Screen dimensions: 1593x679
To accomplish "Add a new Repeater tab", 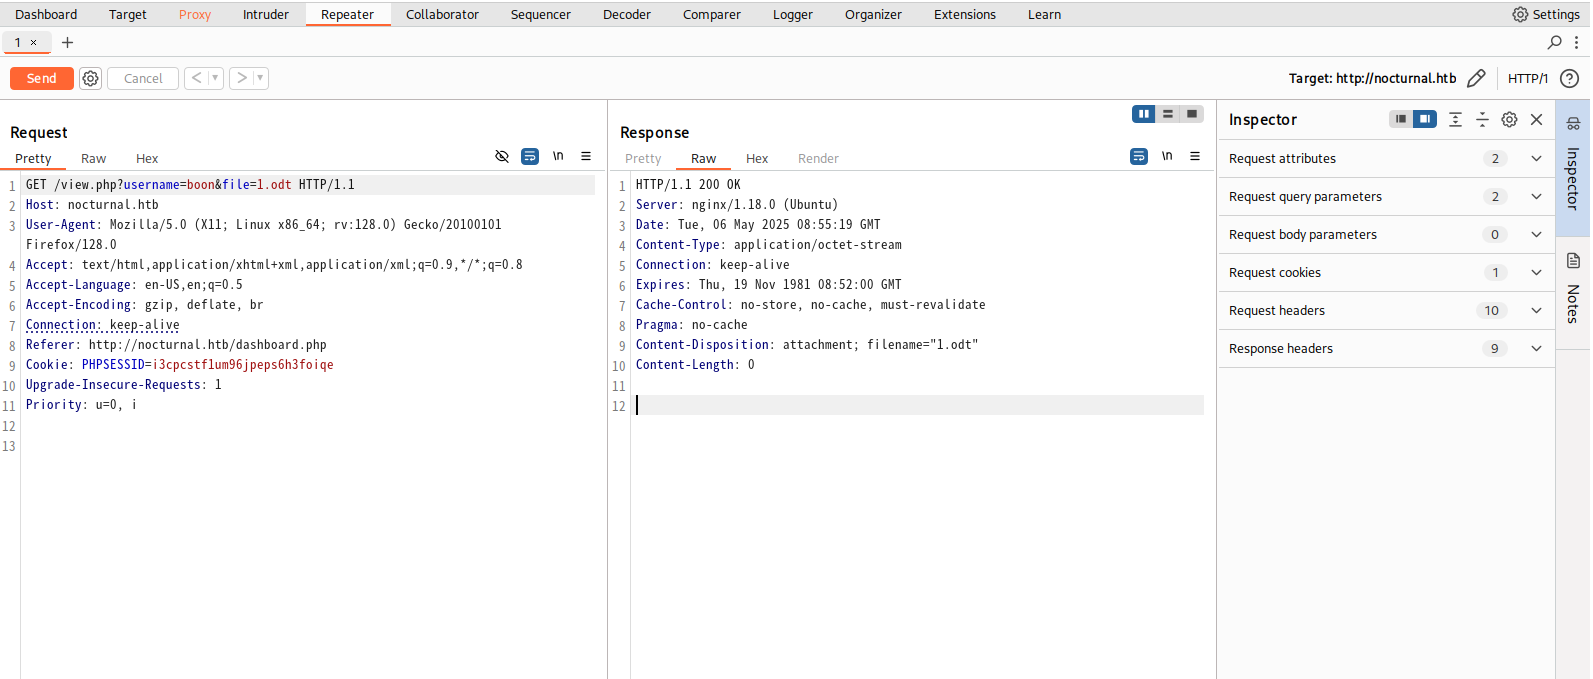I will pyautogui.click(x=67, y=42).
